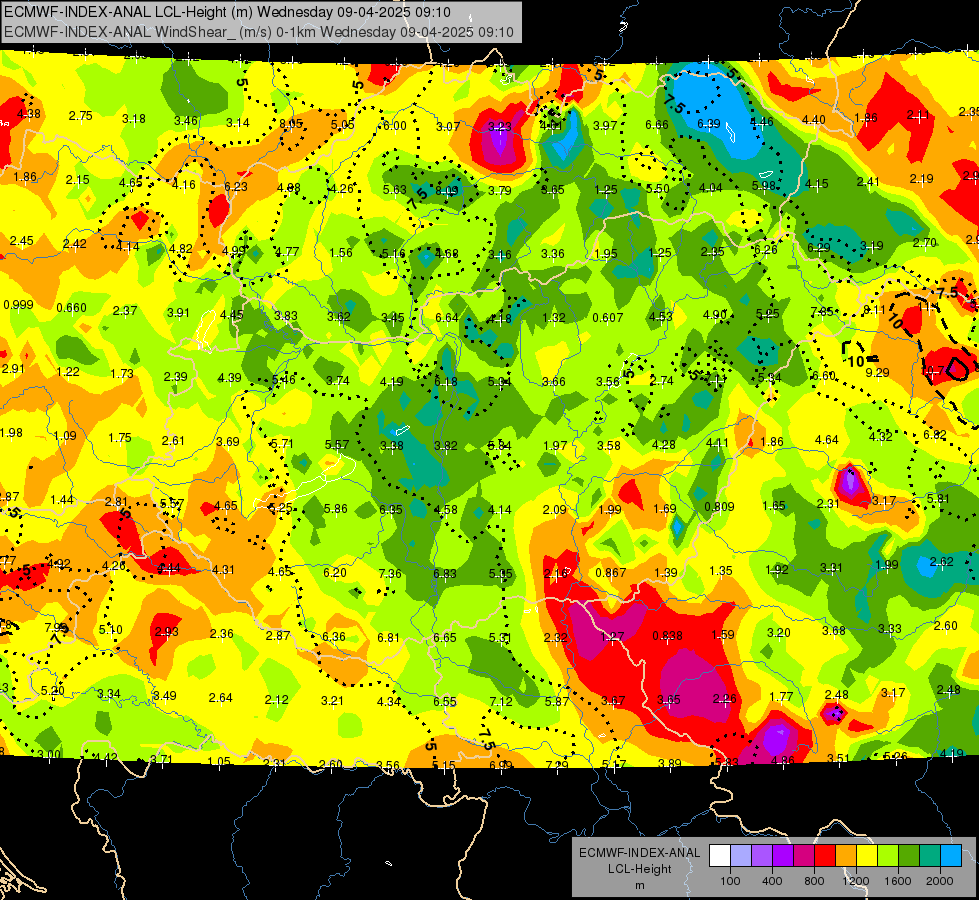
Task: Click the wind shear value '6.64'
Action: tap(447, 318)
